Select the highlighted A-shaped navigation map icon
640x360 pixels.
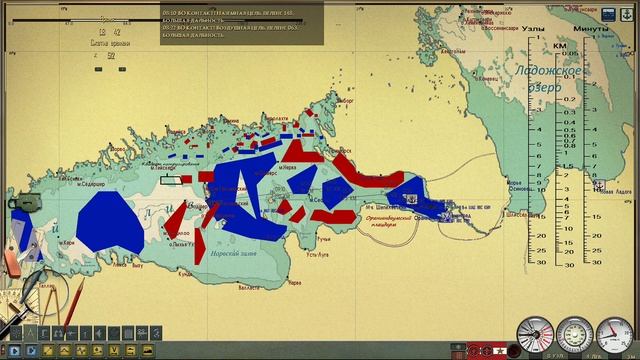point(31,333)
